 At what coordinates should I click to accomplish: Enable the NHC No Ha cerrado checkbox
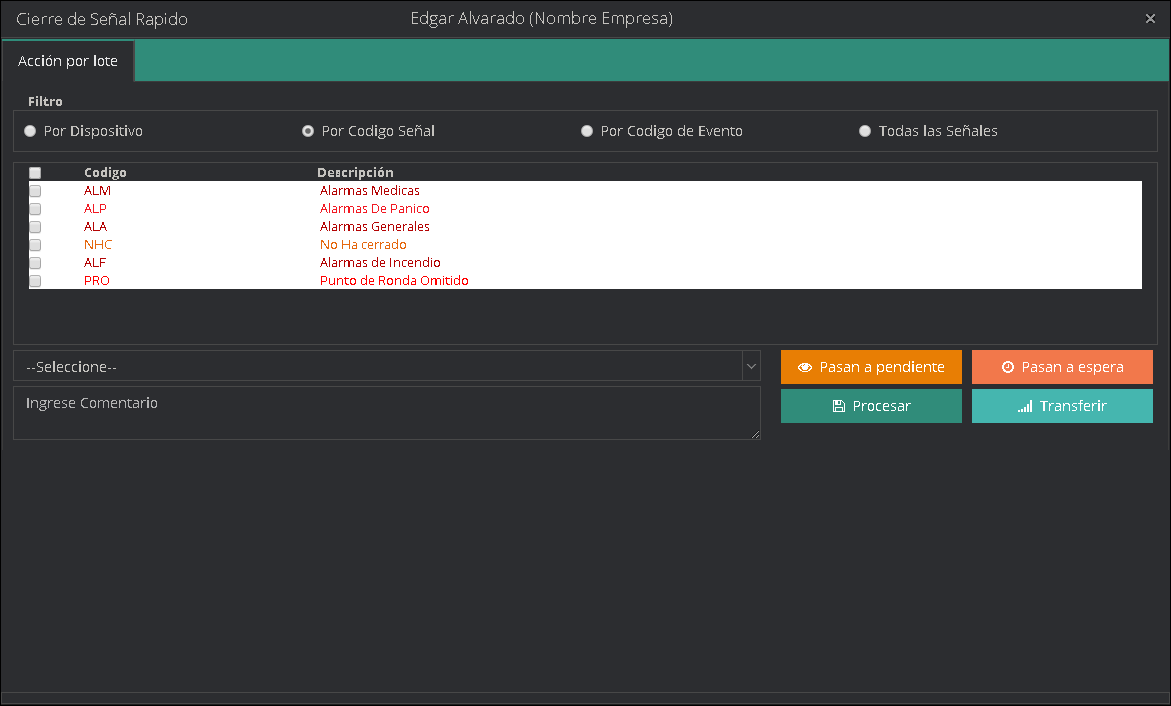pos(35,245)
